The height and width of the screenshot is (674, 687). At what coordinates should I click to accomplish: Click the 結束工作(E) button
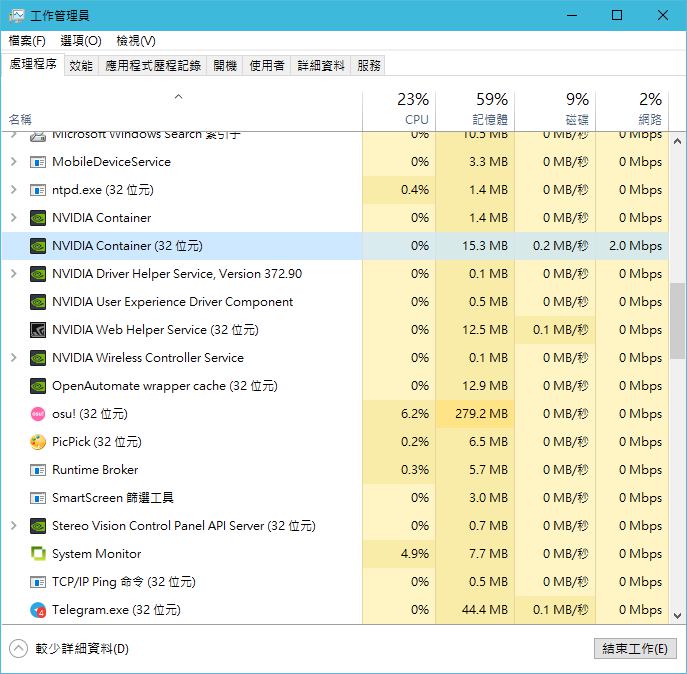(x=635, y=649)
